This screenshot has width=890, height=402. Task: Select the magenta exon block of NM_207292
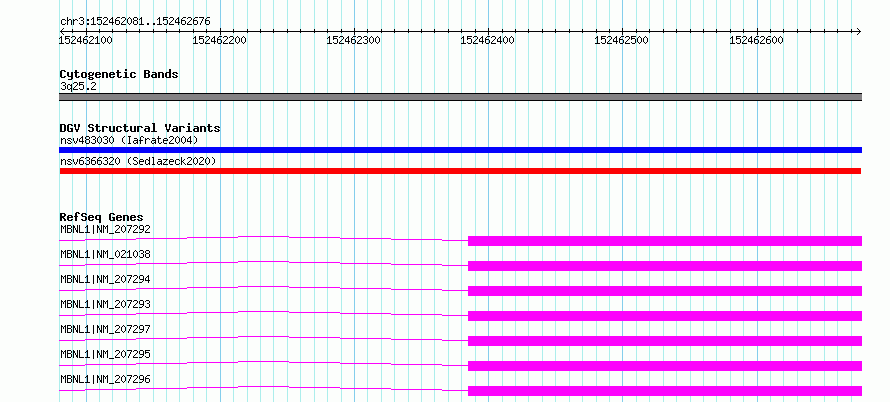(665, 241)
